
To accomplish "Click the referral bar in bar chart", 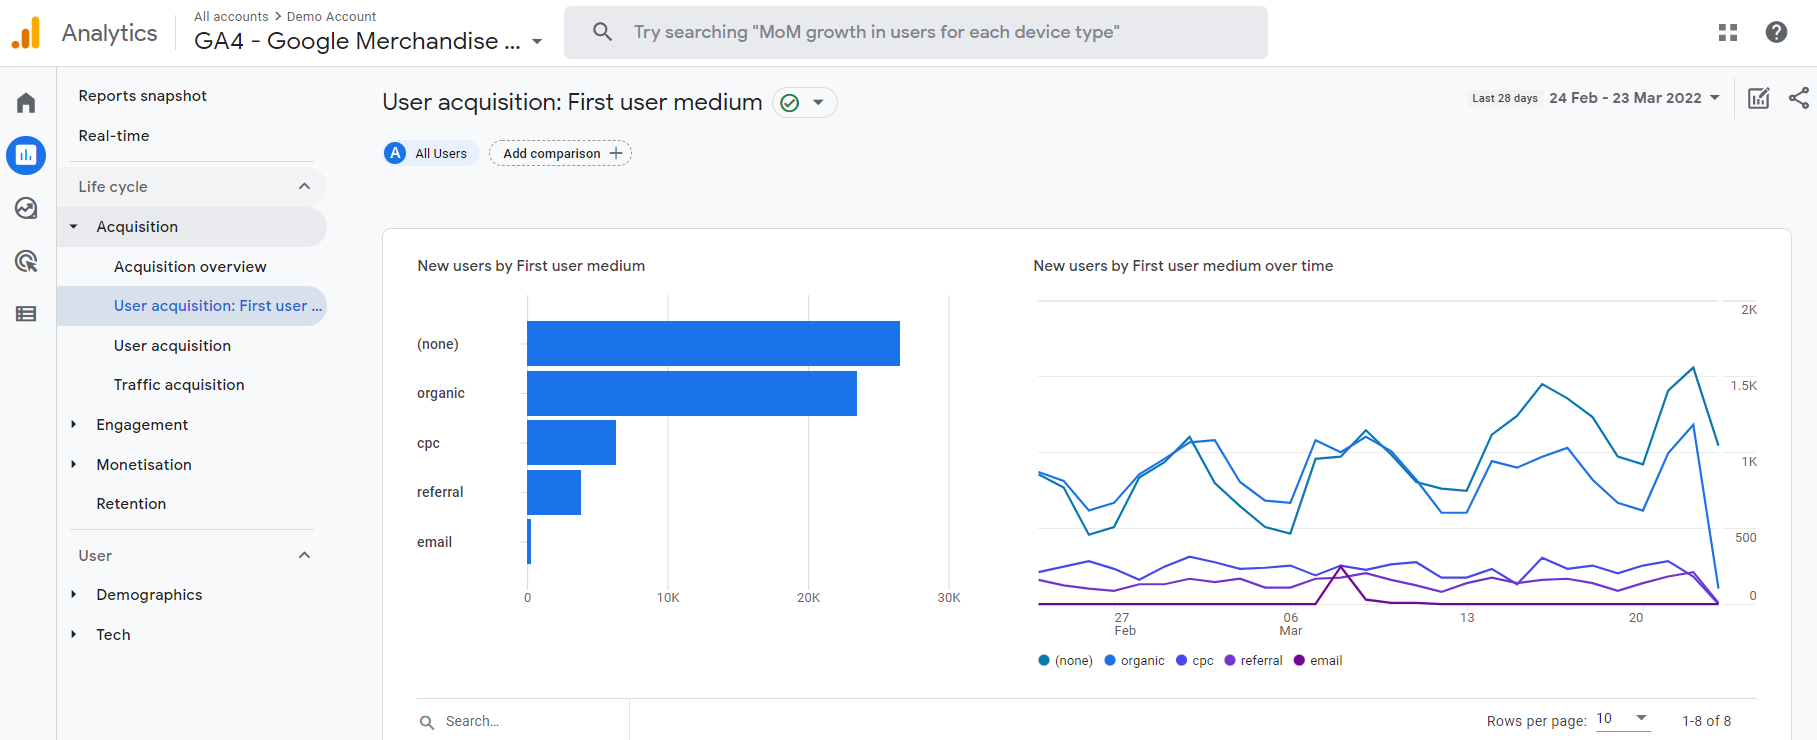I will click(x=554, y=492).
